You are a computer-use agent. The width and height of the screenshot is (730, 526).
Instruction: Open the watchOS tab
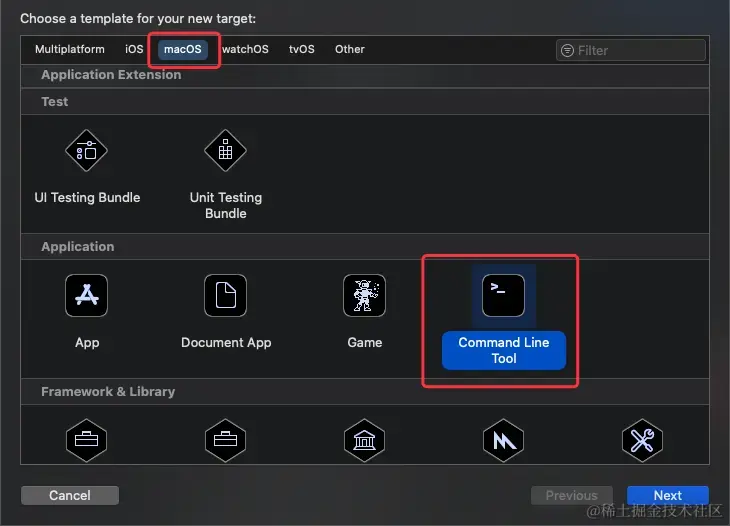coord(245,49)
